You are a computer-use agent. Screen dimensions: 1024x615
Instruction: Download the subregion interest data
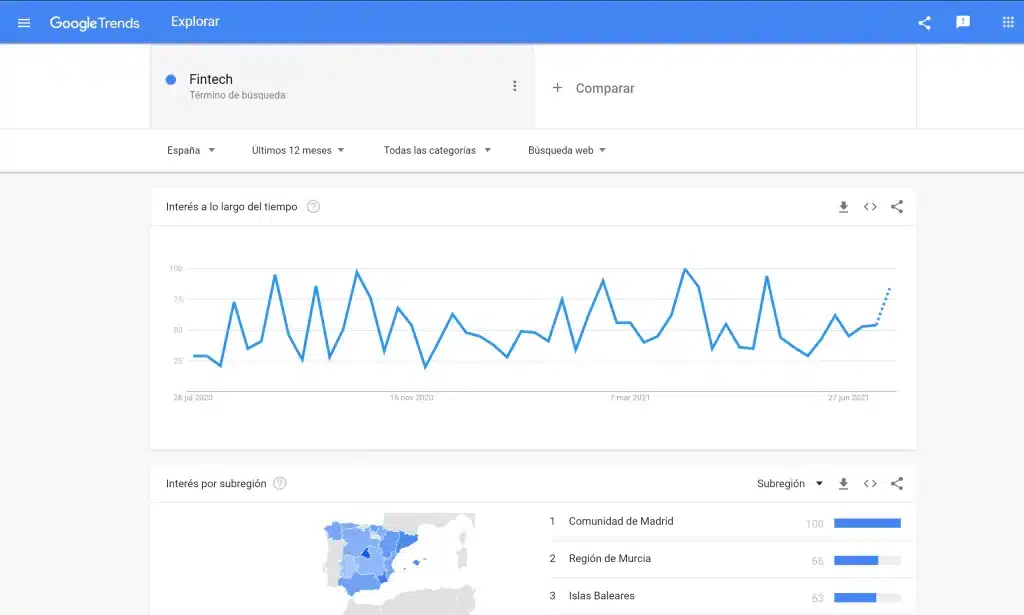click(x=843, y=483)
